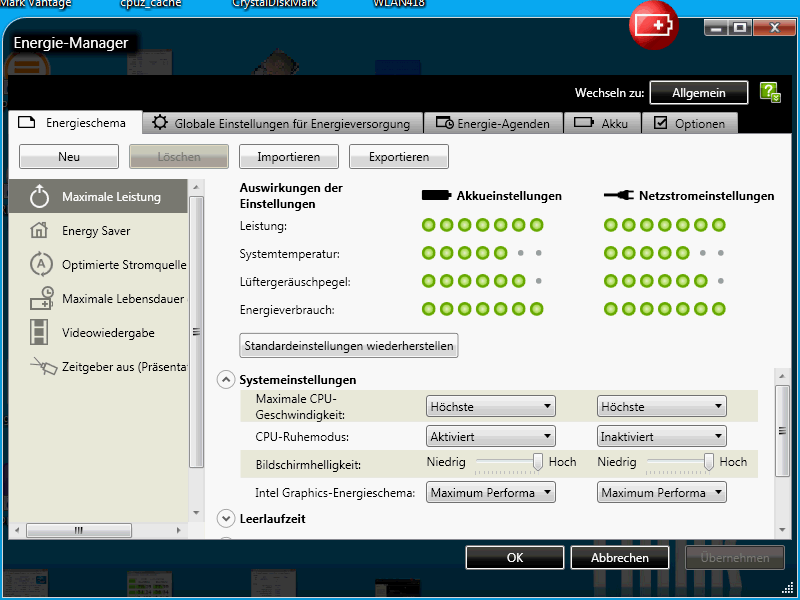Click the battery icon beside Akkueinstellungen
800x600 pixels.
pos(436,195)
